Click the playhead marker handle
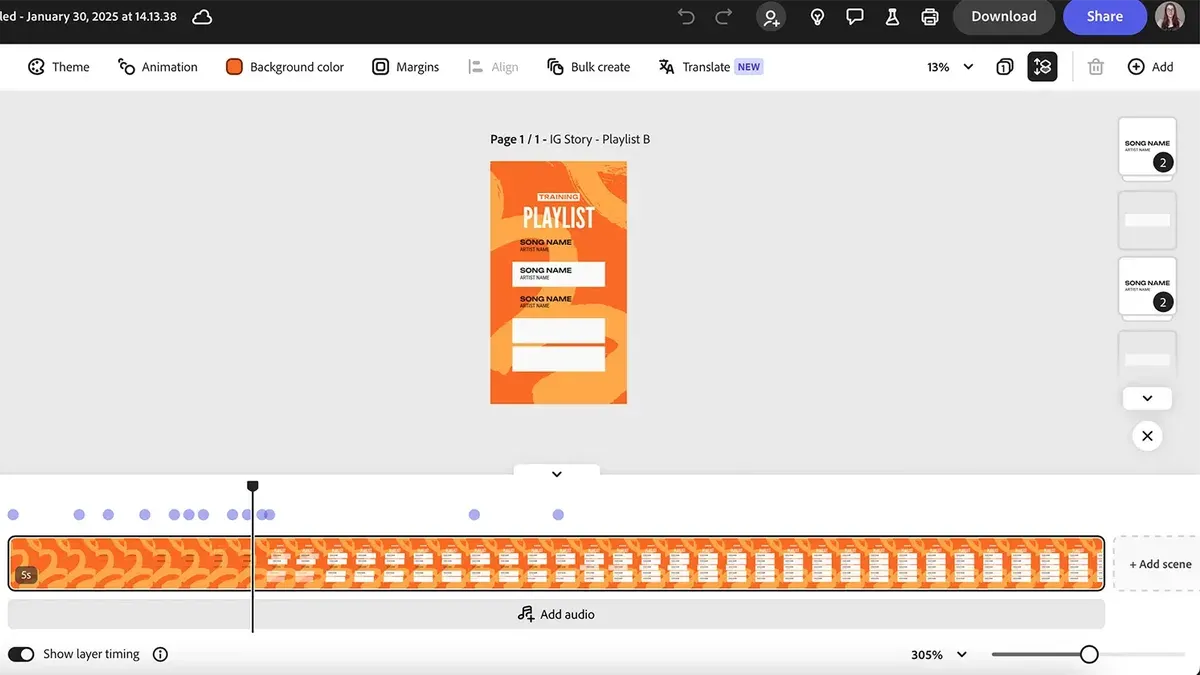The height and width of the screenshot is (675, 1200). [253, 486]
